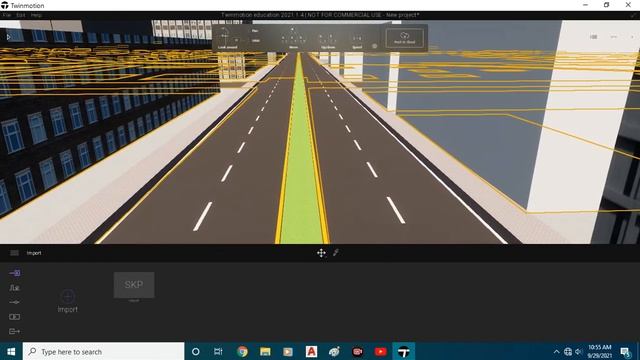Select the Settings slider icon in sidebar
Image resolution: width=640 pixels, height=360 pixels.
click(x=15, y=302)
